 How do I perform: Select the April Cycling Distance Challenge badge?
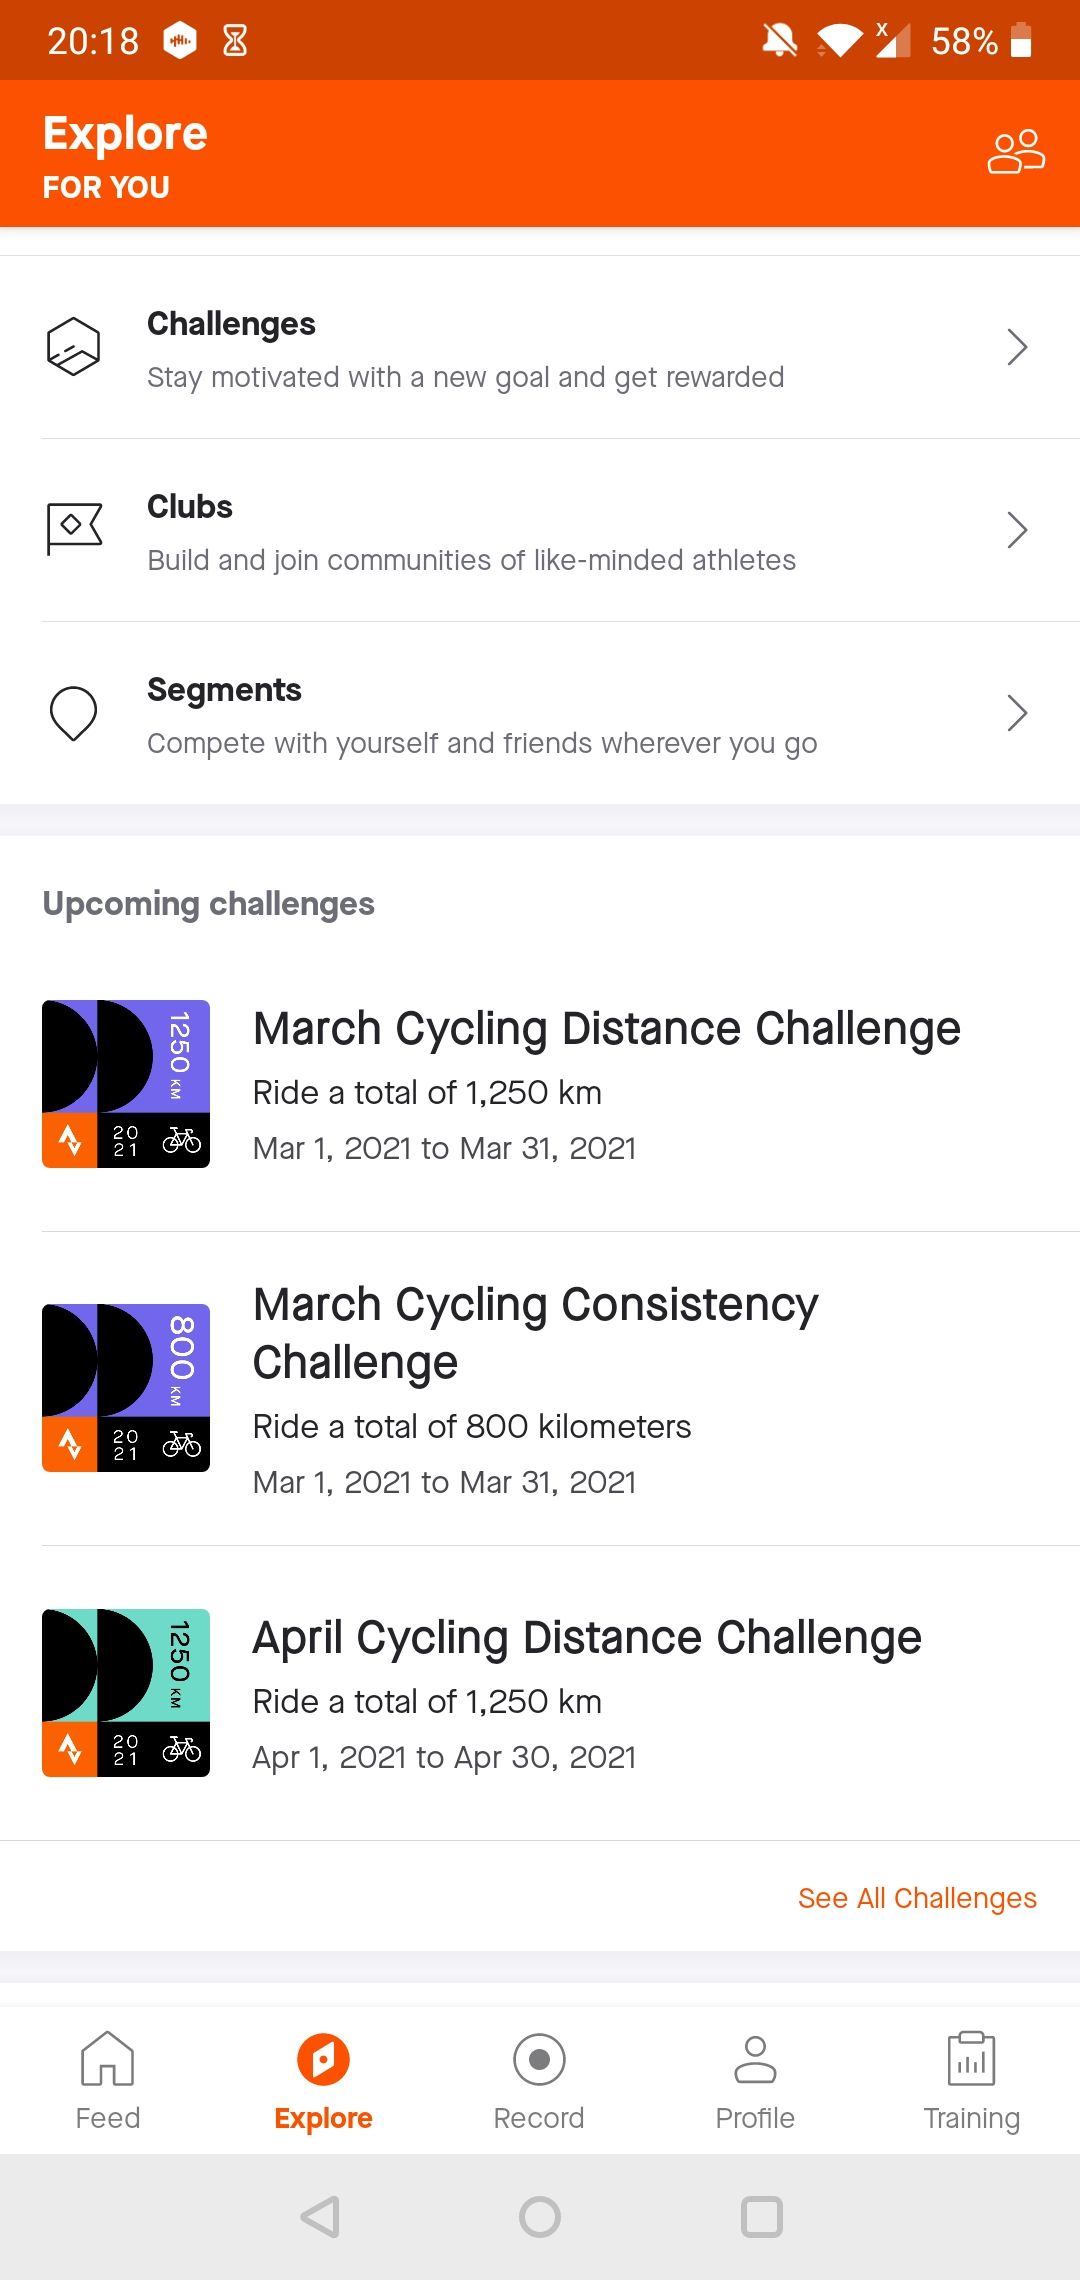click(126, 1693)
